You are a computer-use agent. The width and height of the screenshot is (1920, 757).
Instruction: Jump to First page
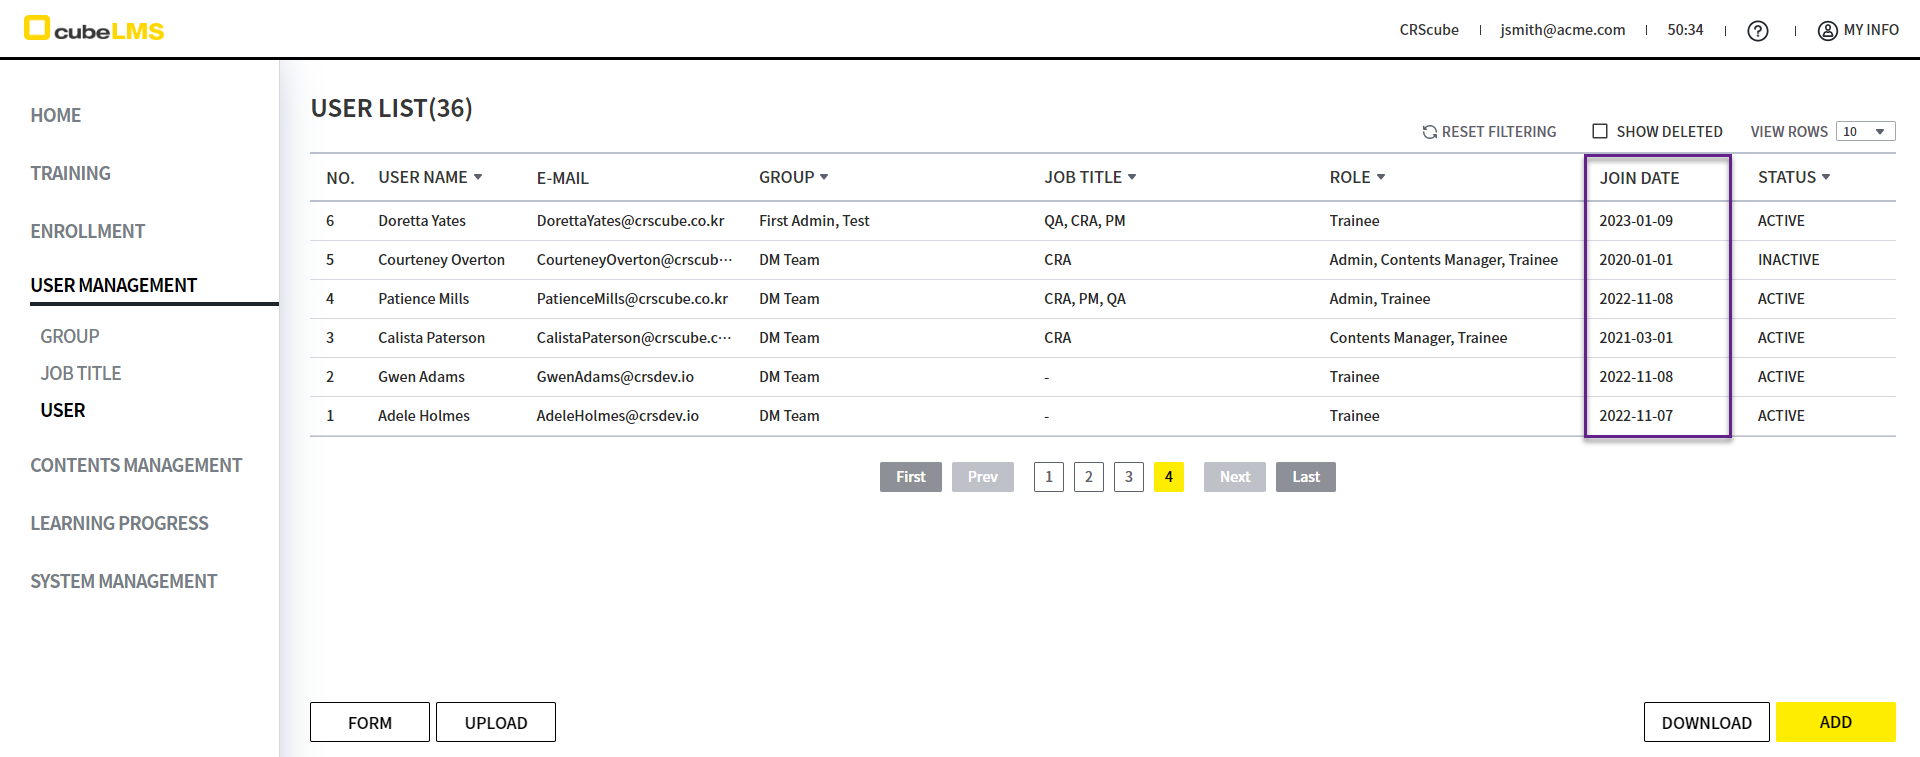coord(910,477)
